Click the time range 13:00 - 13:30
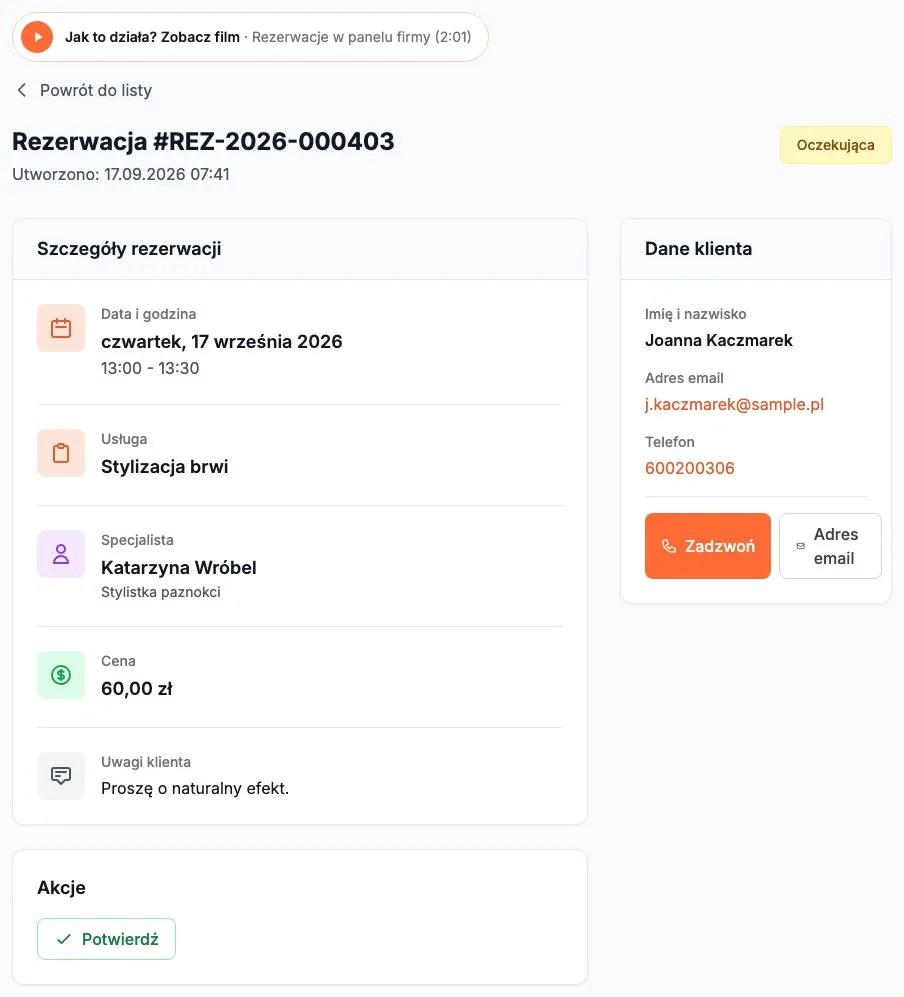Viewport: 904px width, 997px height. (150, 368)
